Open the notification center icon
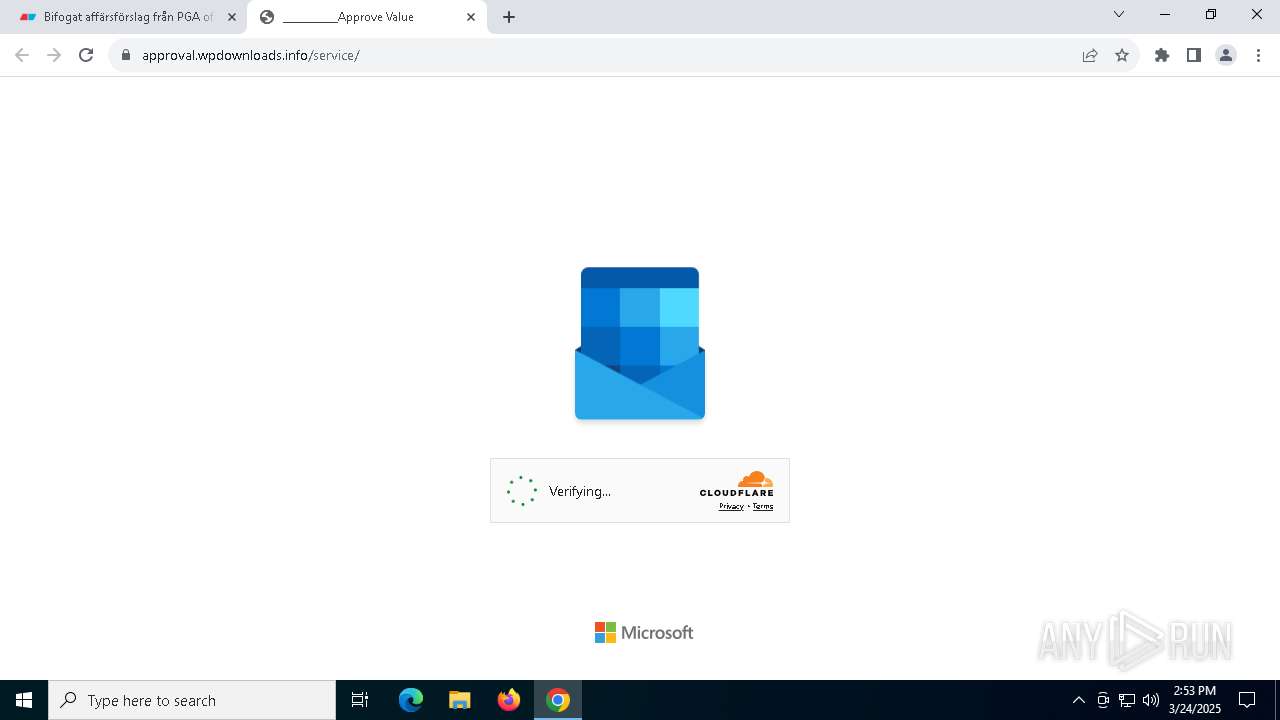This screenshot has width=1280, height=720. [1247, 700]
